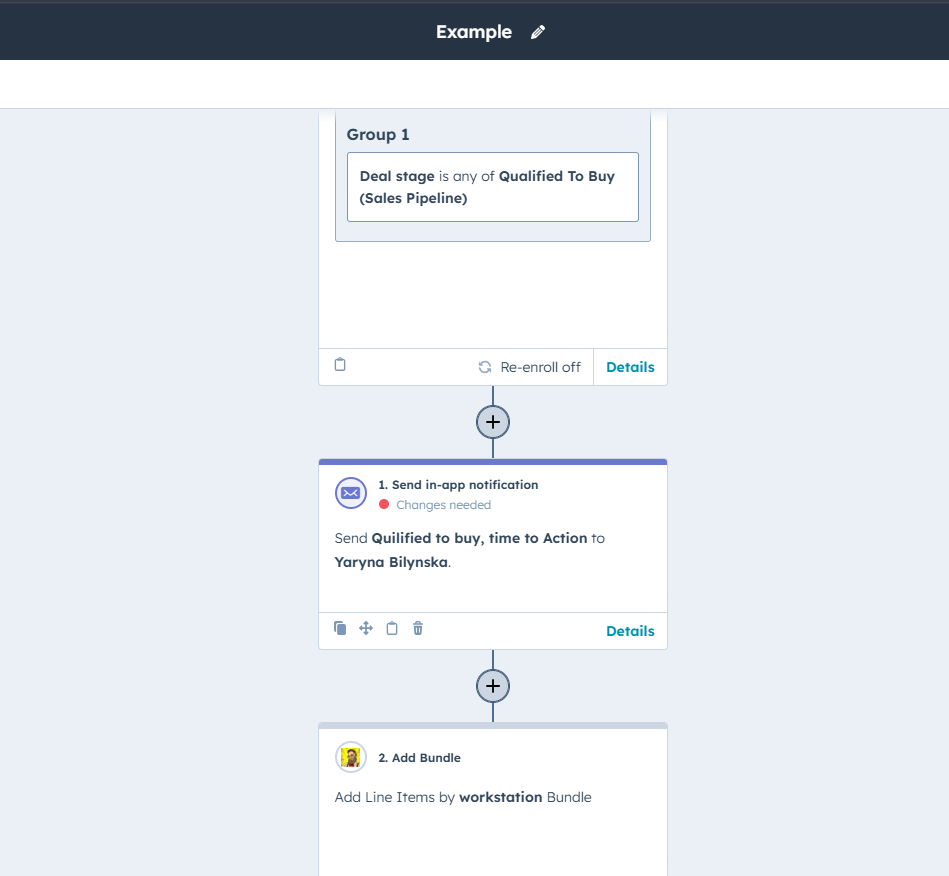Toggle the Re-enroll off setting
This screenshot has height=876, width=949.
(529, 366)
